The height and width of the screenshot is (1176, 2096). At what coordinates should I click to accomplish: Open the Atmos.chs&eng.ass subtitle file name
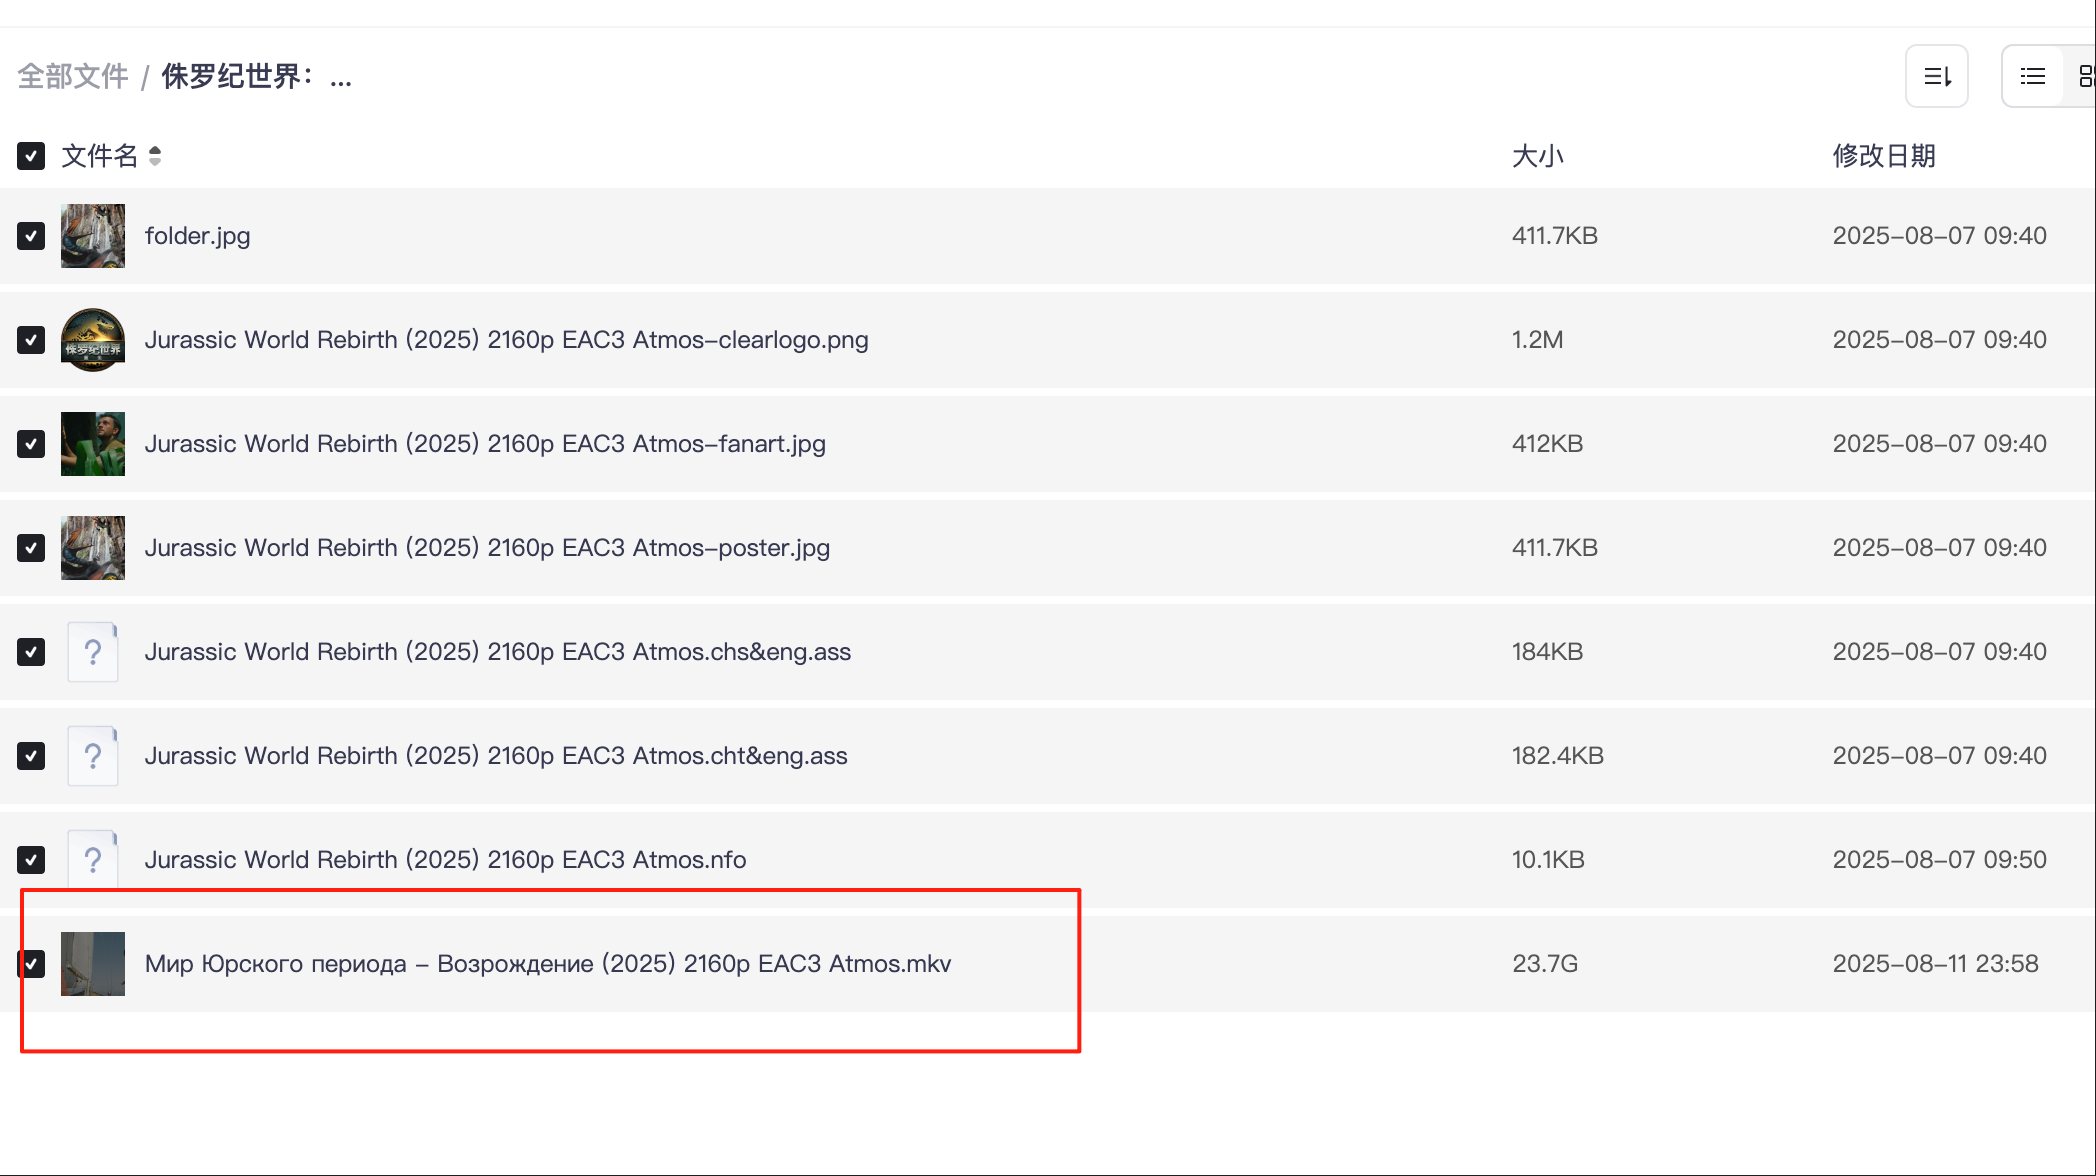[498, 652]
